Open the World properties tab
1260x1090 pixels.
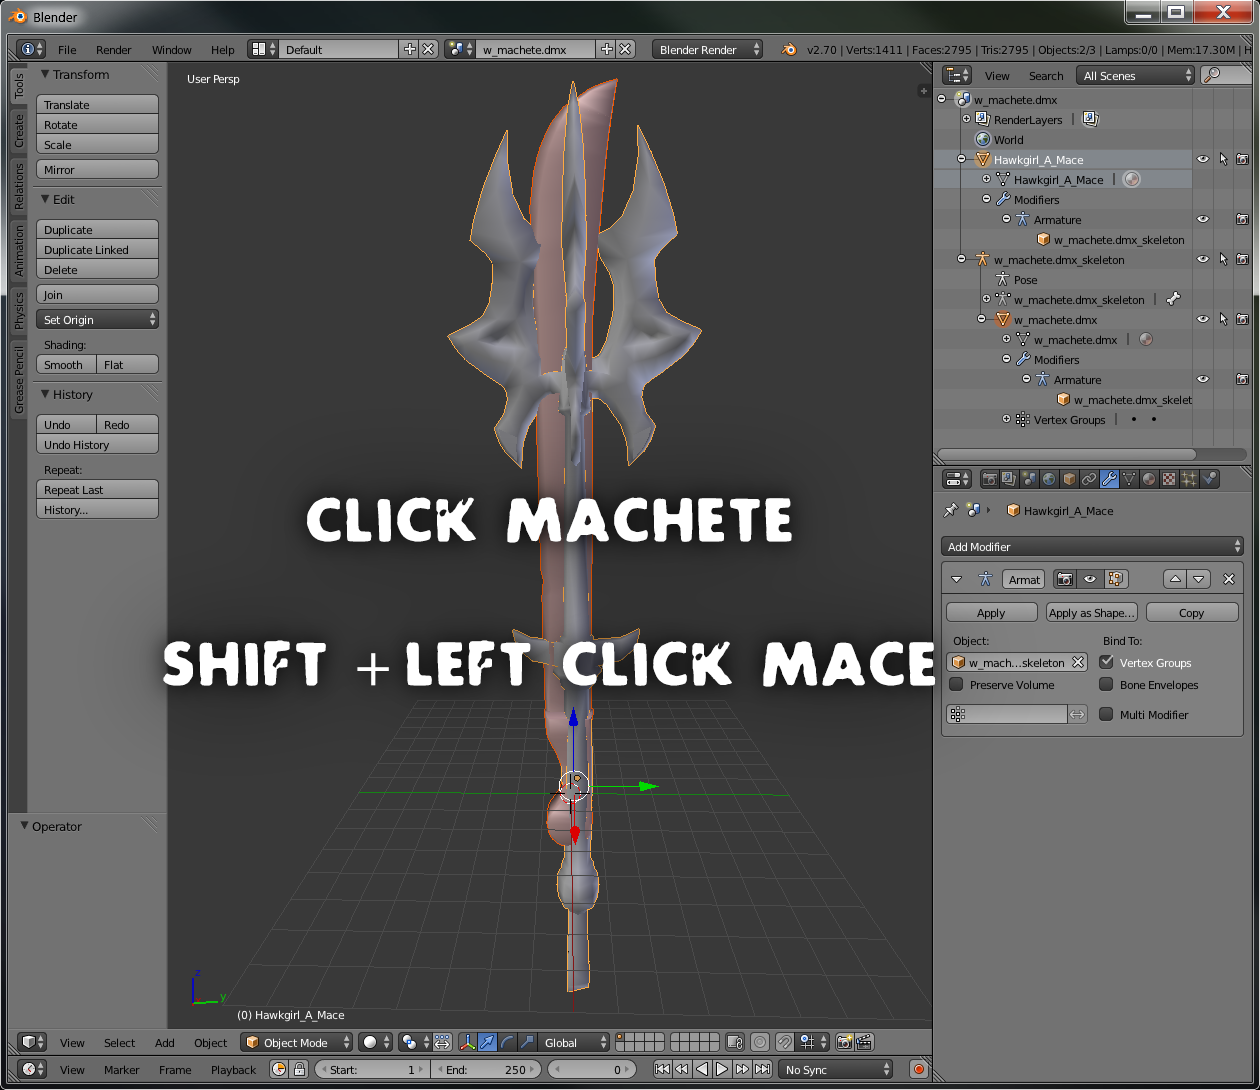(1049, 479)
